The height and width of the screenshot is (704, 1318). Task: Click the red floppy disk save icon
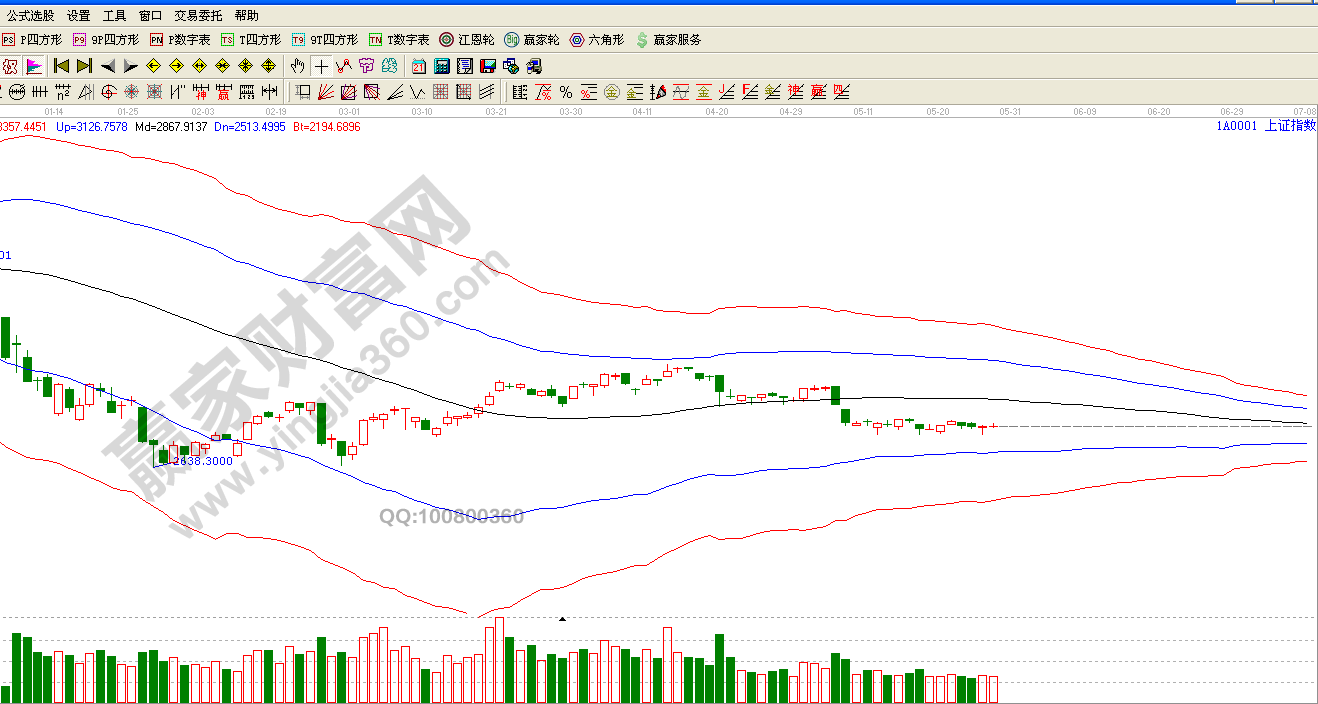[x=487, y=67]
